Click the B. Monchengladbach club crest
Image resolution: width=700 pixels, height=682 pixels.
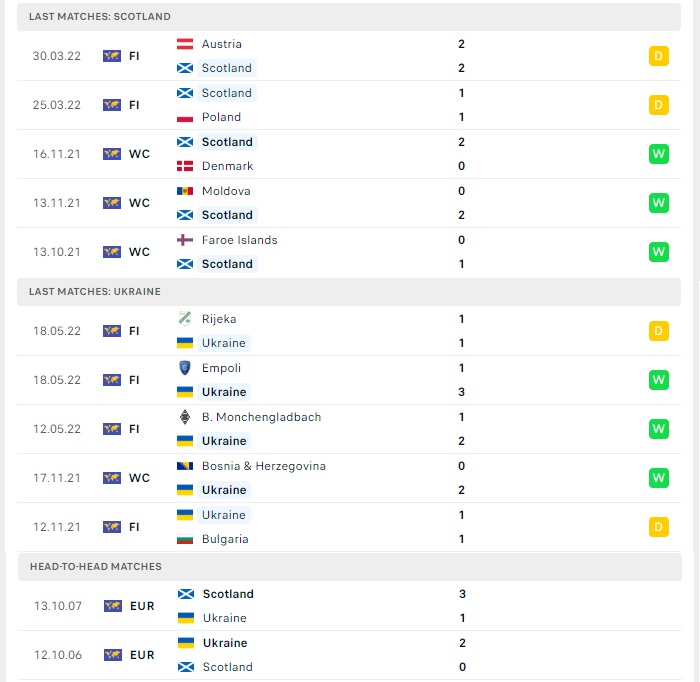point(185,417)
